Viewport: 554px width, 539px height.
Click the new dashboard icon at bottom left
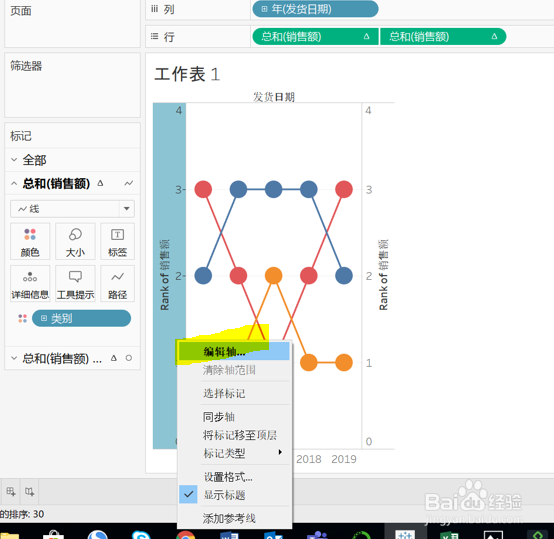pos(29,491)
